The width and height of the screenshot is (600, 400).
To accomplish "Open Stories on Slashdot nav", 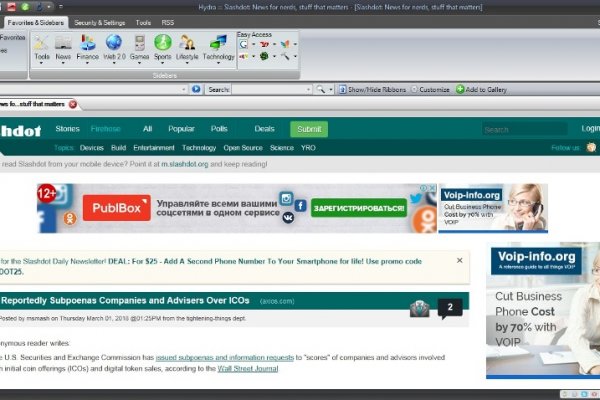I will coord(67,129).
